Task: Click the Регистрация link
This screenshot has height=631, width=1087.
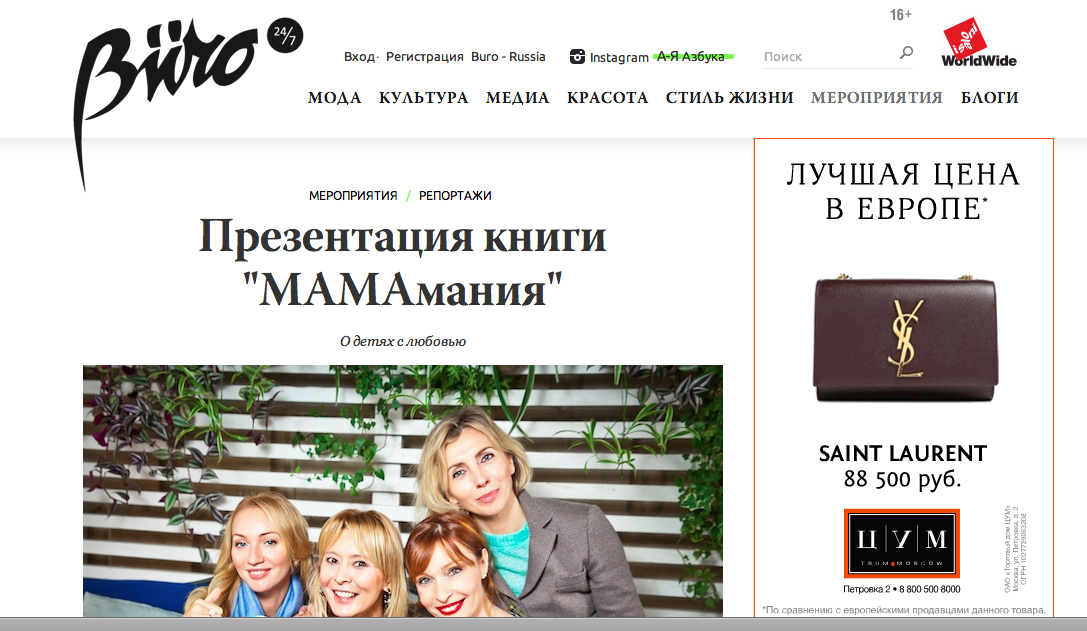Action: point(424,57)
